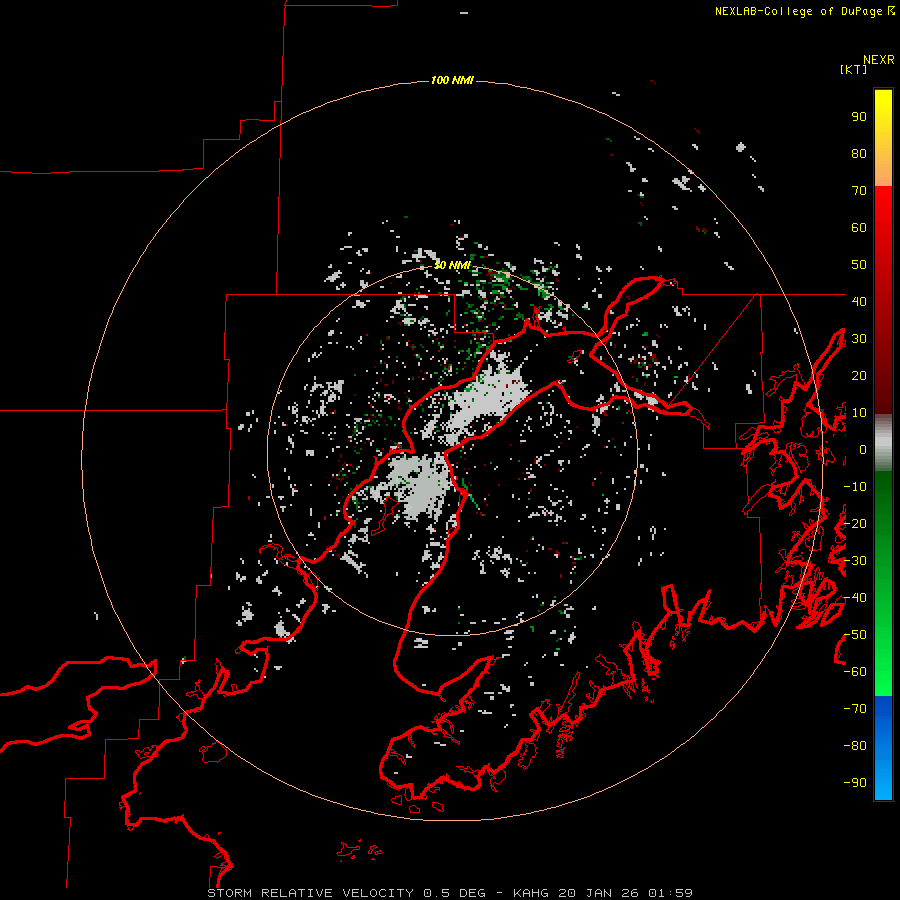Click the 20 JAN 26 date stamp
The height and width of the screenshot is (900, 900).
click(599, 893)
